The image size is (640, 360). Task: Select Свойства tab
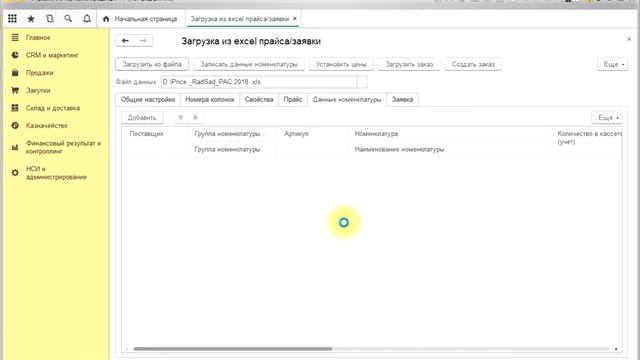pos(259,100)
